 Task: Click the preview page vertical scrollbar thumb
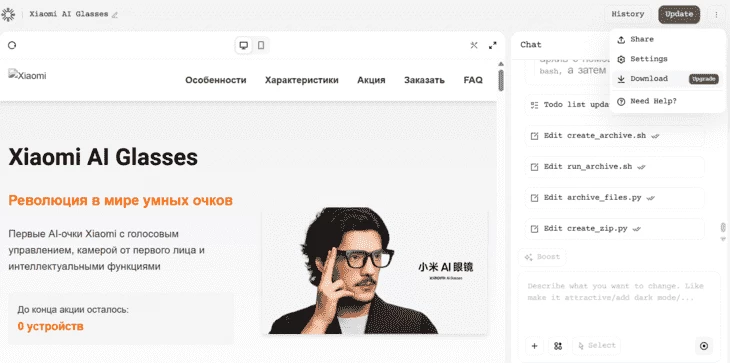coord(501,80)
